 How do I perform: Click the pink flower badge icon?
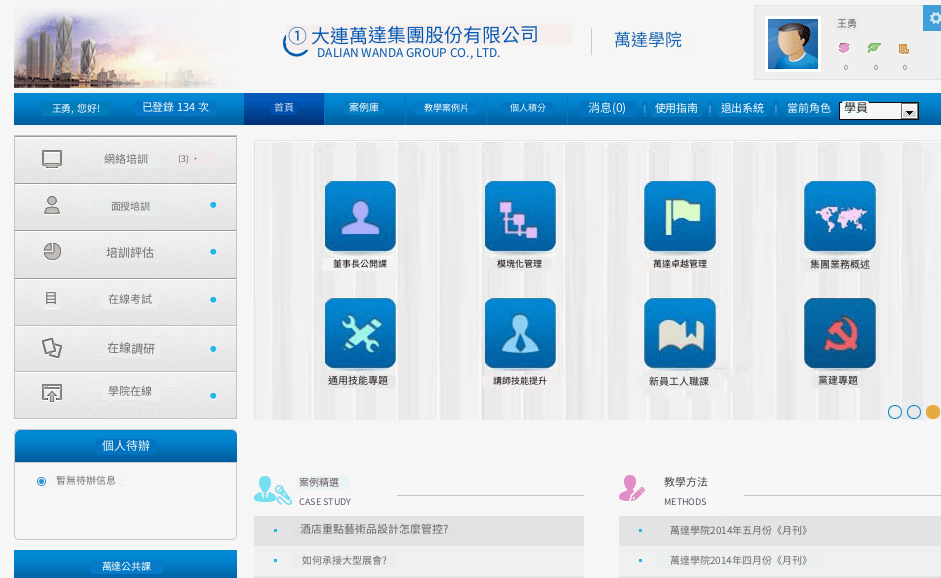pos(844,48)
